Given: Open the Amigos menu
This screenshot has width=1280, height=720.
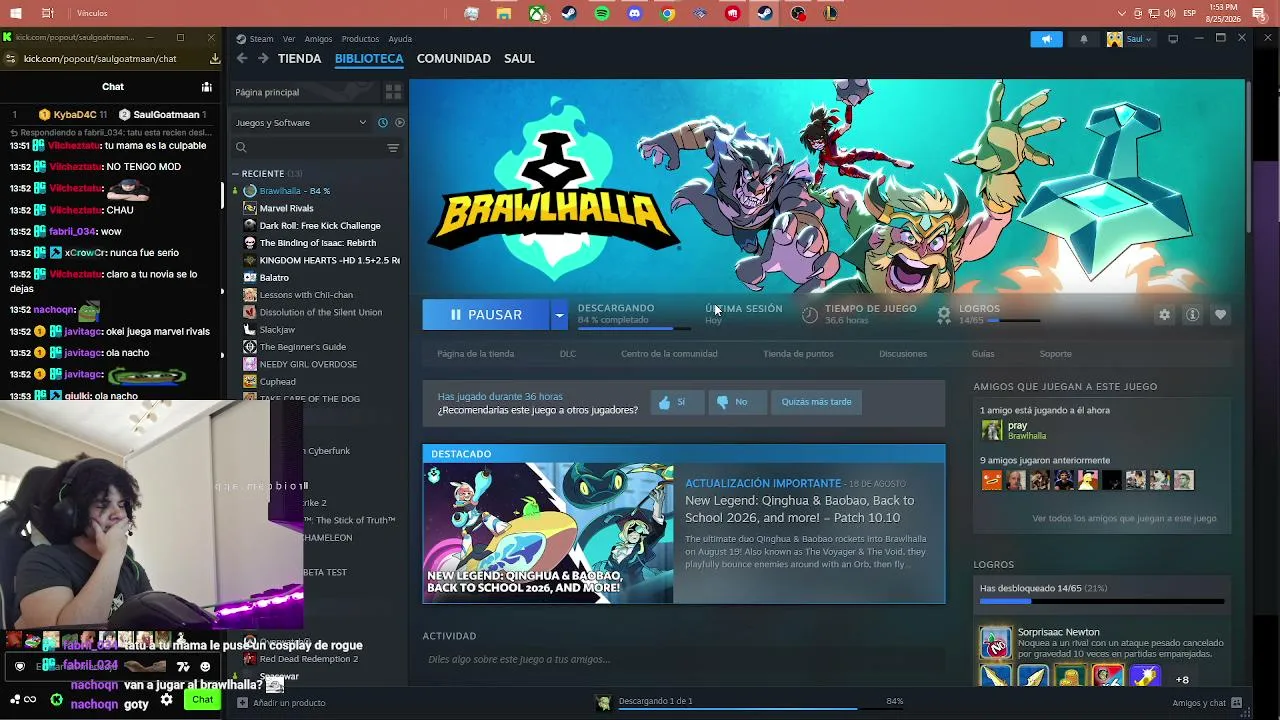Looking at the screenshot, I should point(318,39).
